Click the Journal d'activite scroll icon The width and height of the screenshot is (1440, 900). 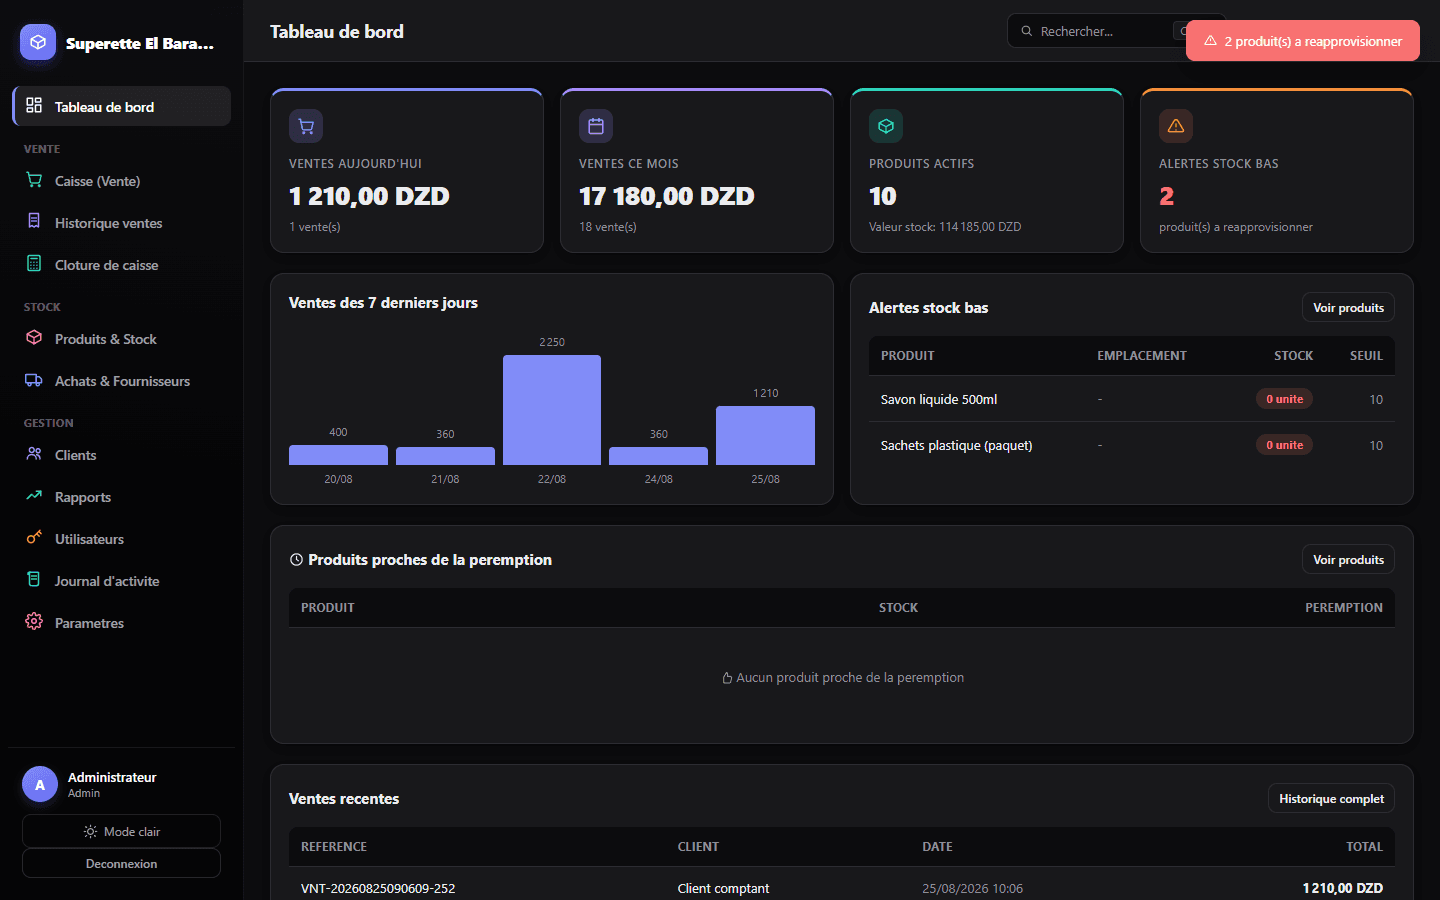click(x=34, y=579)
